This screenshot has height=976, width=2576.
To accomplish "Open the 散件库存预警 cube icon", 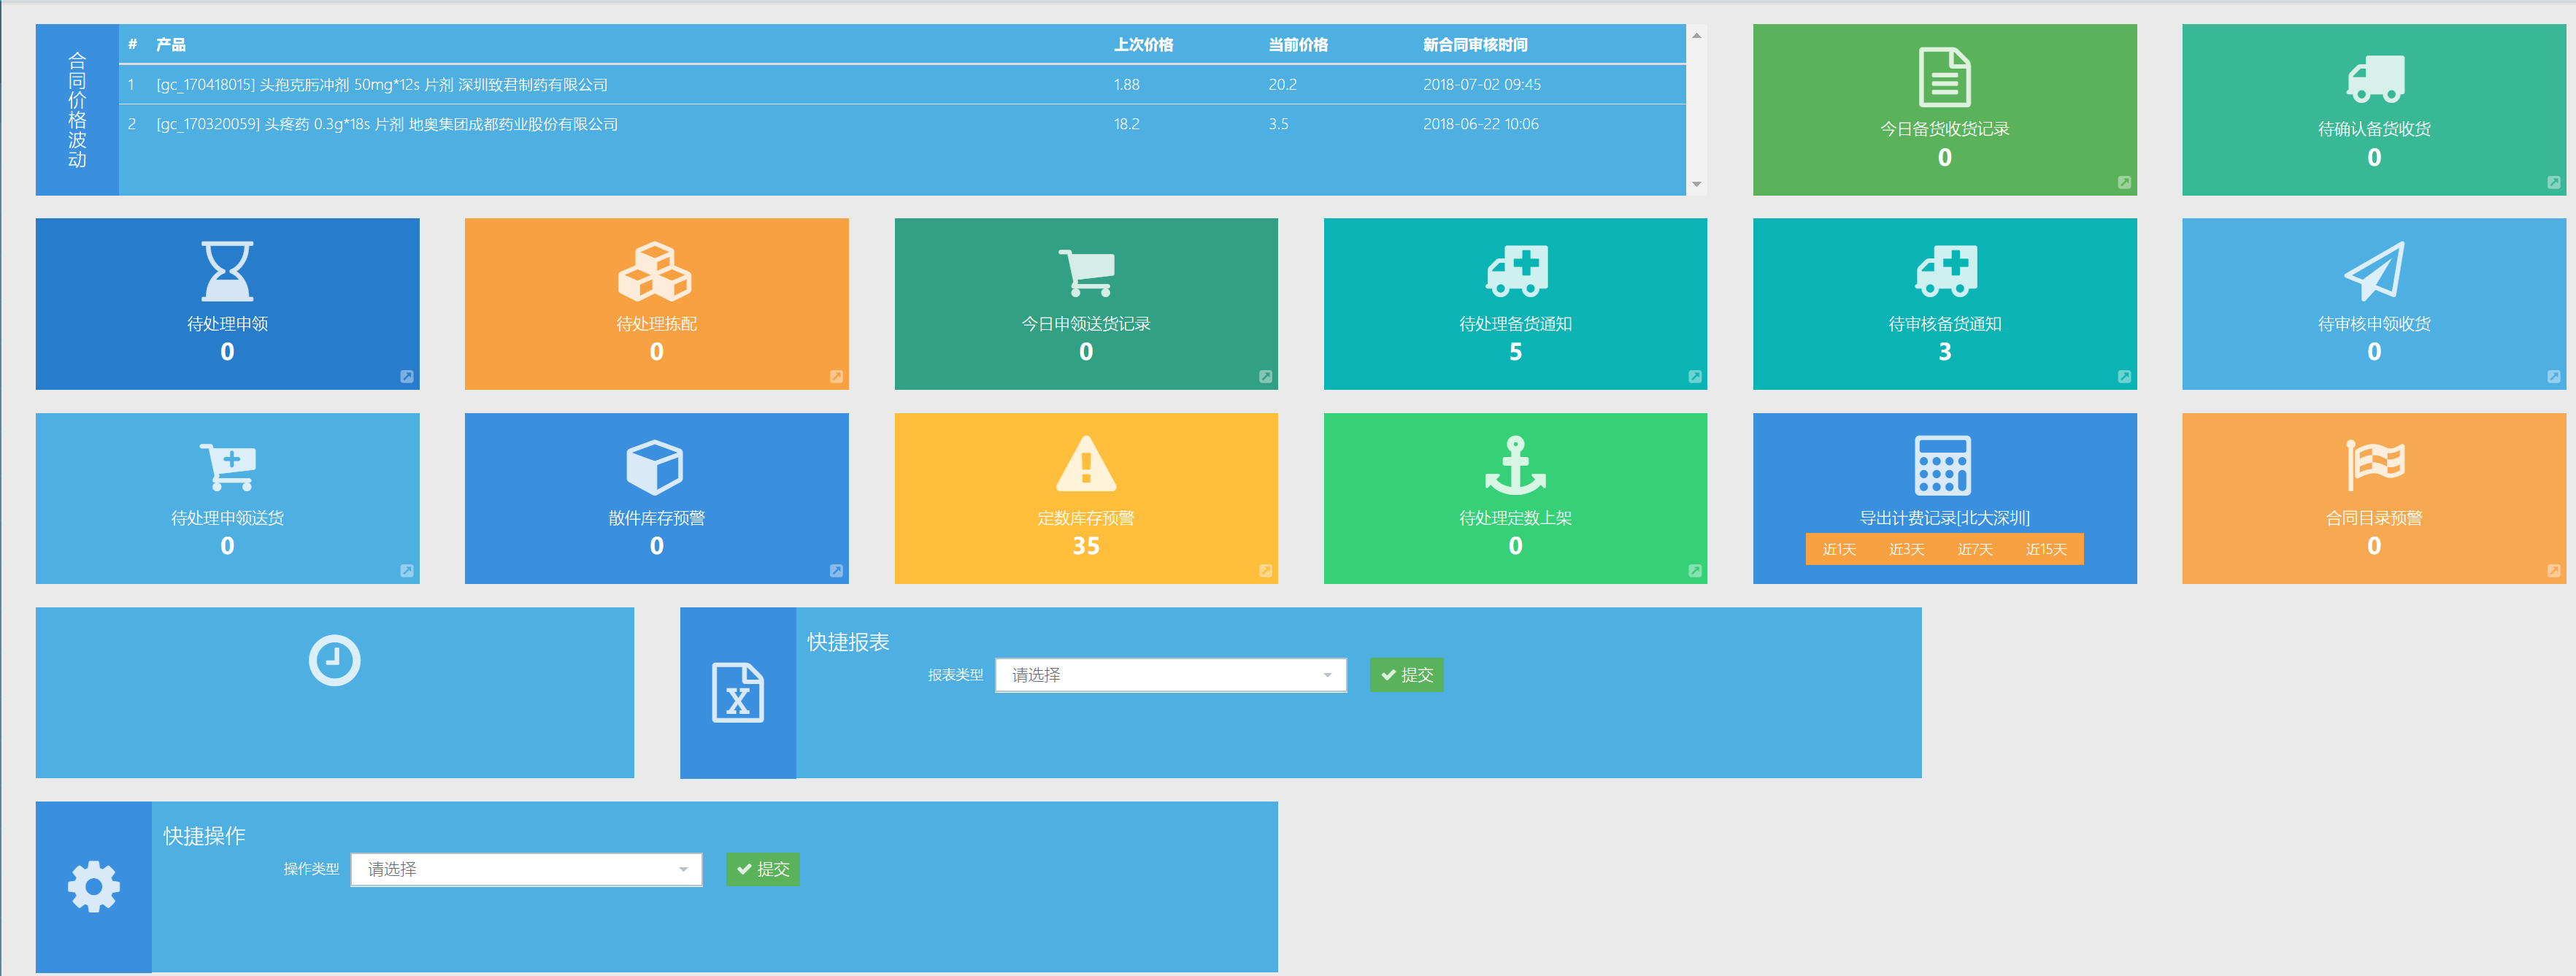I will (x=655, y=466).
